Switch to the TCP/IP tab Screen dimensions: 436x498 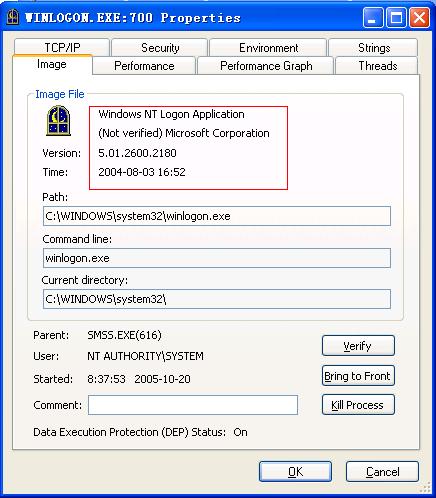62,47
